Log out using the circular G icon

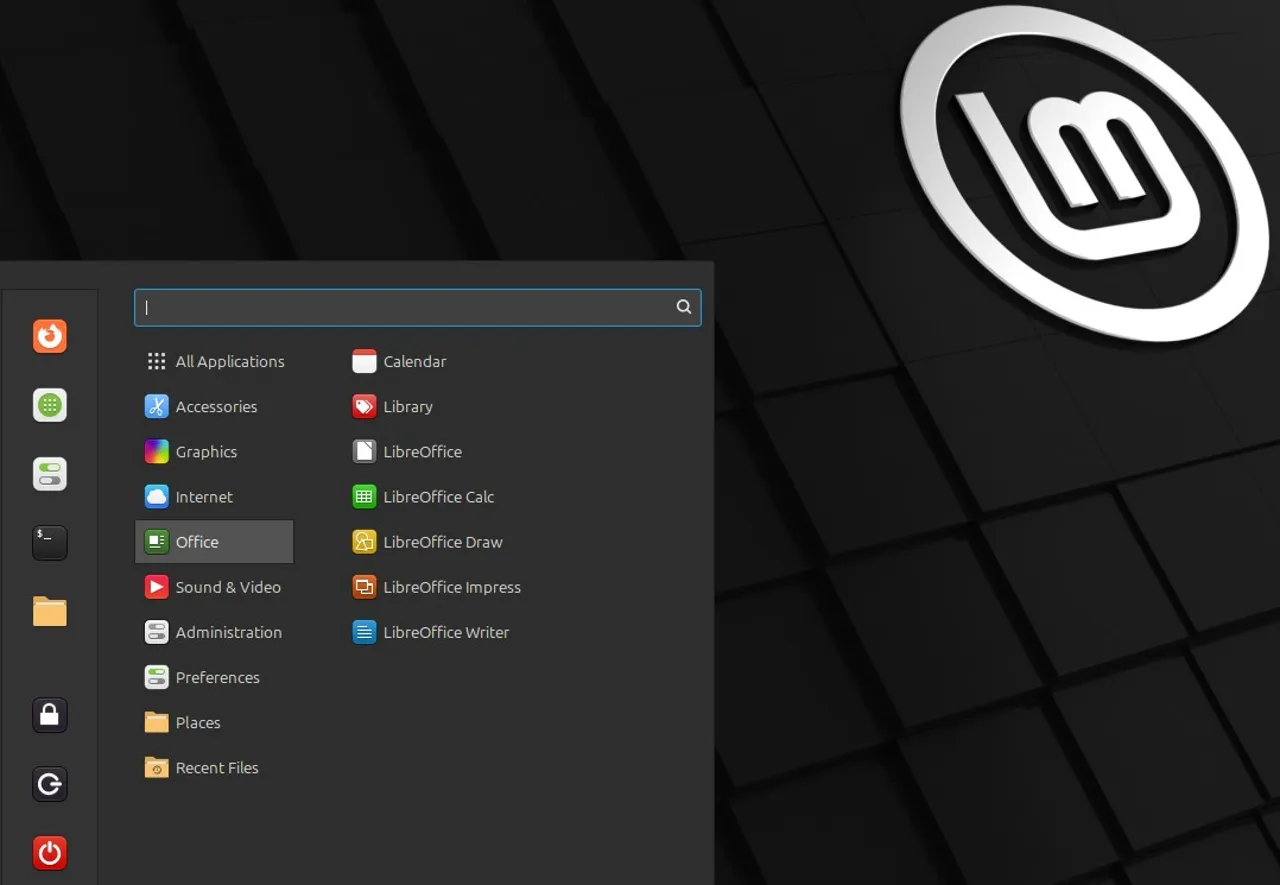click(50, 784)
